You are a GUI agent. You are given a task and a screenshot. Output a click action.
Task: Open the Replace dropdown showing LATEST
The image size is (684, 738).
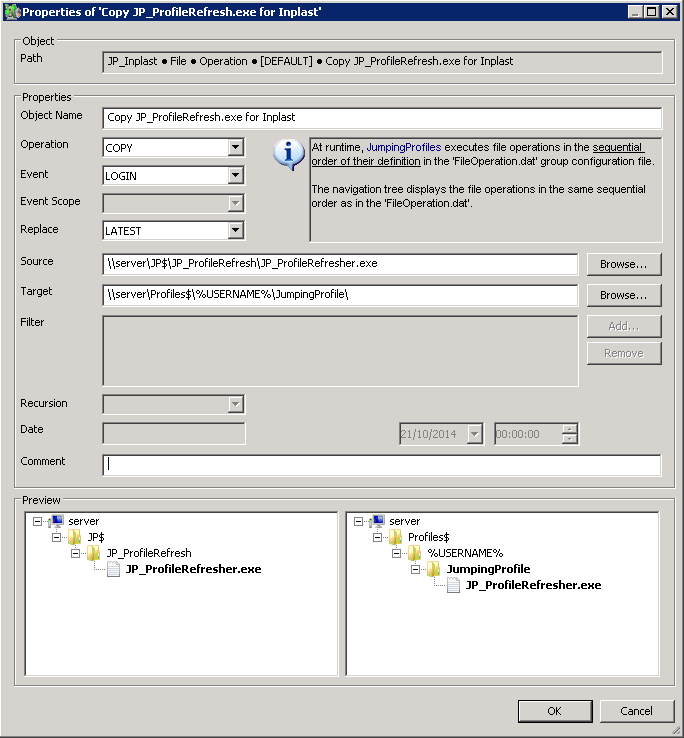tap(235, 230)
